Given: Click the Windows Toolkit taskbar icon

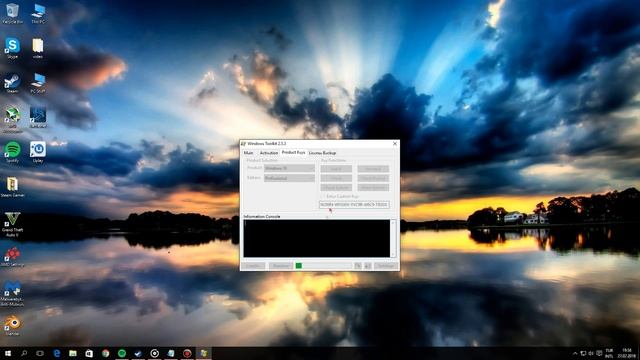Looking at the screenshot, I should click(204, 353).
